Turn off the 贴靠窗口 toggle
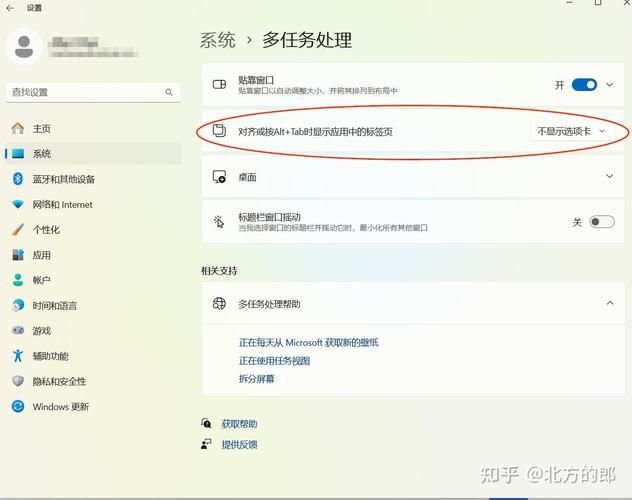Image resolution: width=632 pixels, height=500 pixels. click(584, 85)
